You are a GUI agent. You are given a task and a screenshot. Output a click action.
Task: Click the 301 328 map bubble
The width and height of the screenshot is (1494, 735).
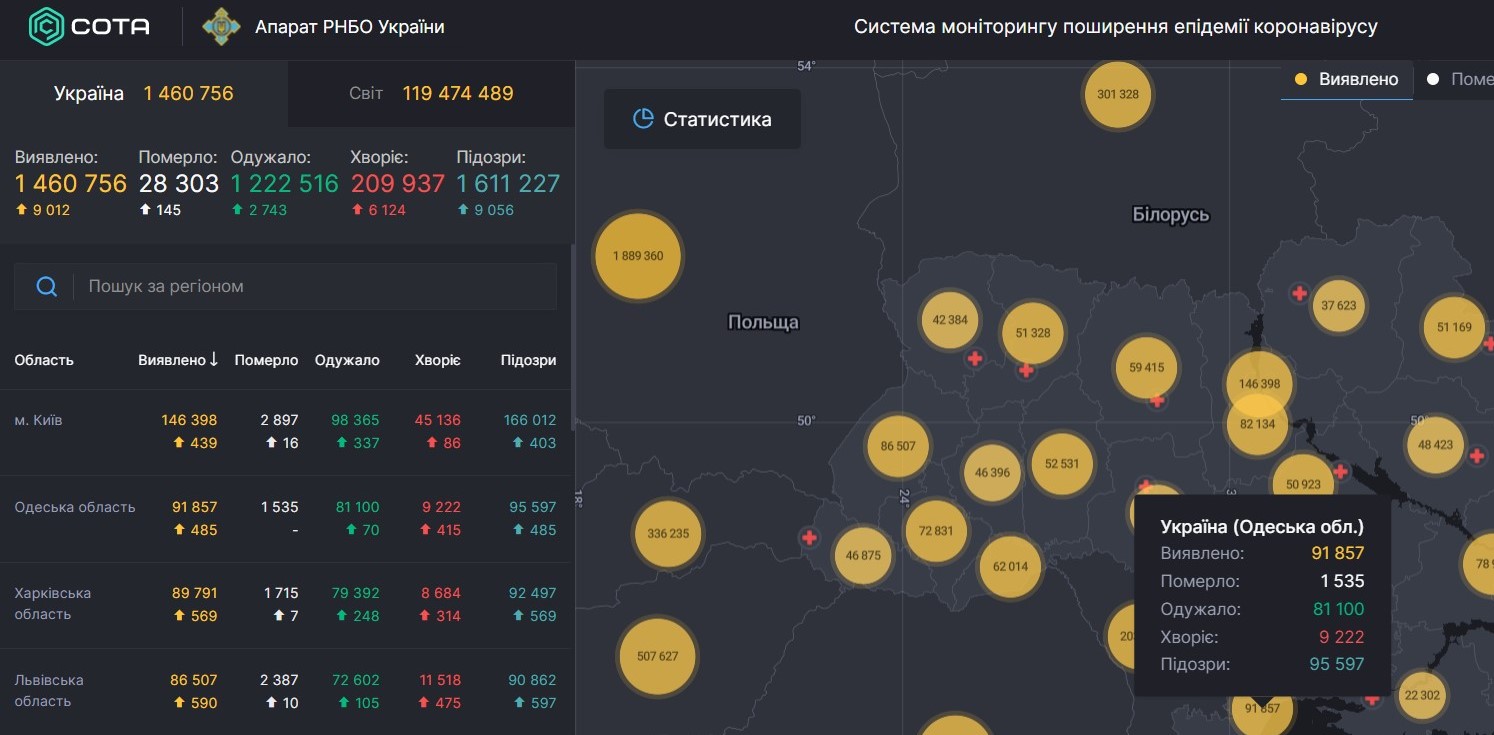(x=1117, y=94)
